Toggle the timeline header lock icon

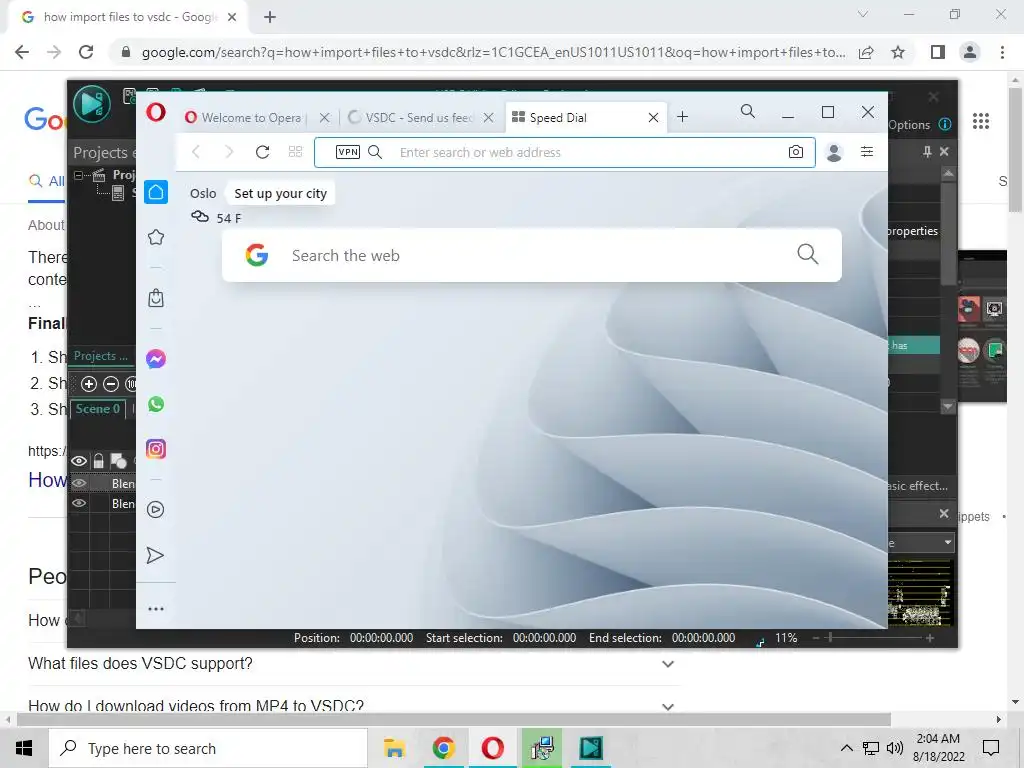pos(99,461)
